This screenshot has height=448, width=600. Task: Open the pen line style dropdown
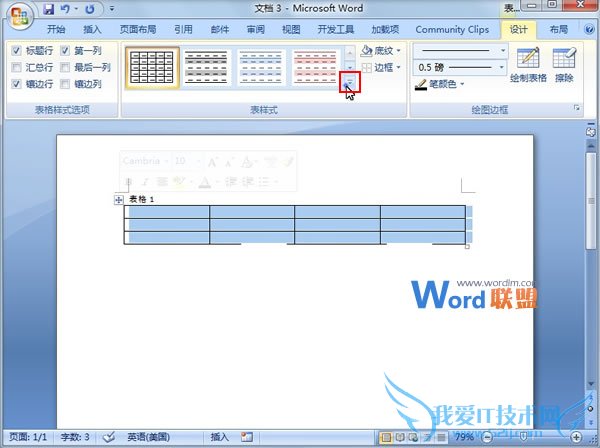coord(503,50)
